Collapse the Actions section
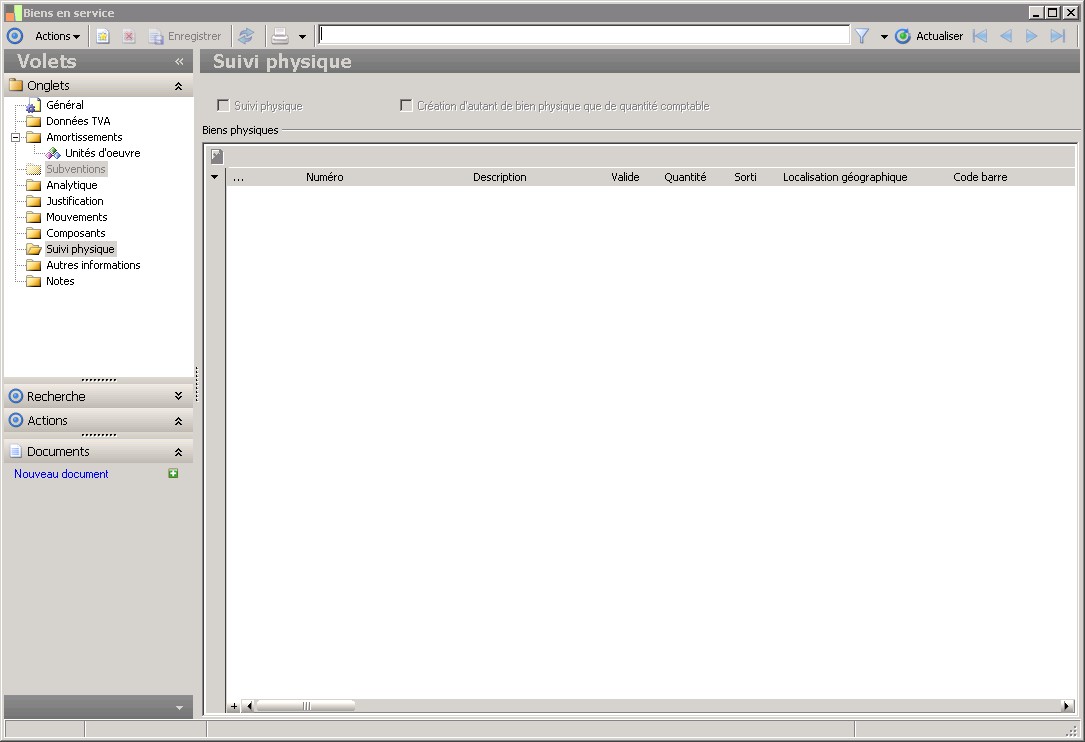 179,421
